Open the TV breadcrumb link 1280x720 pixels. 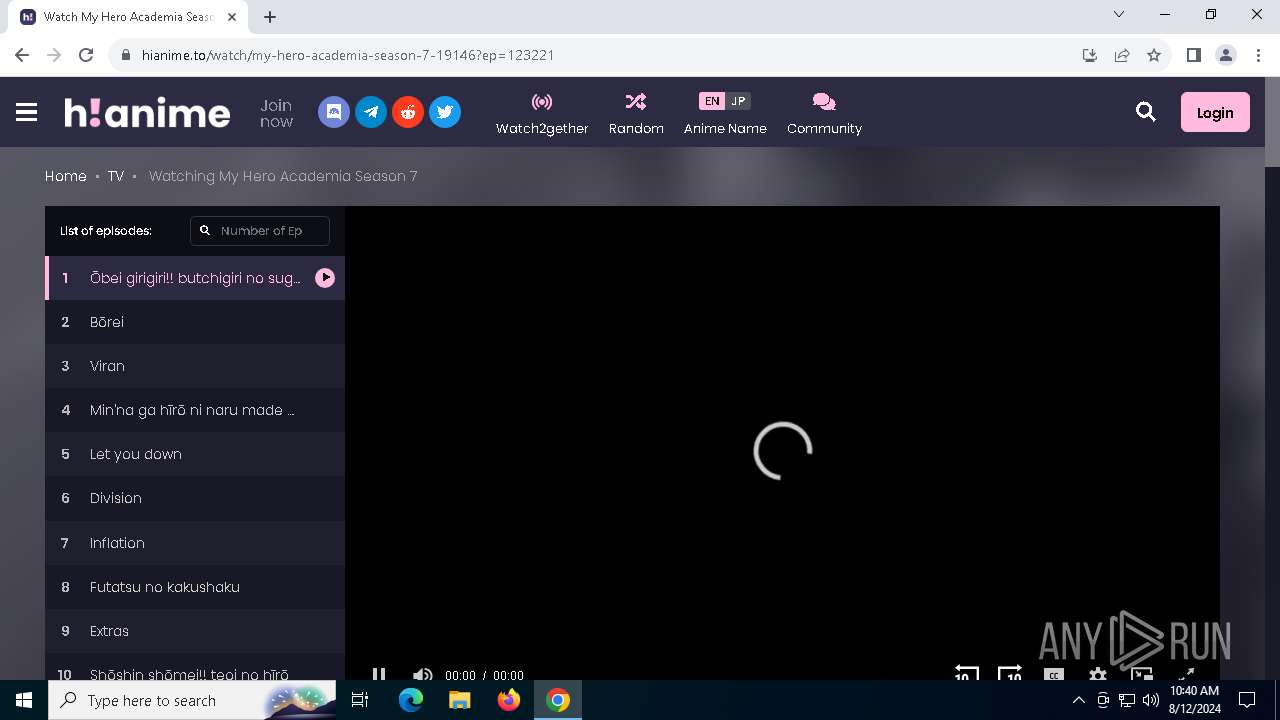[x=116, y=176]
